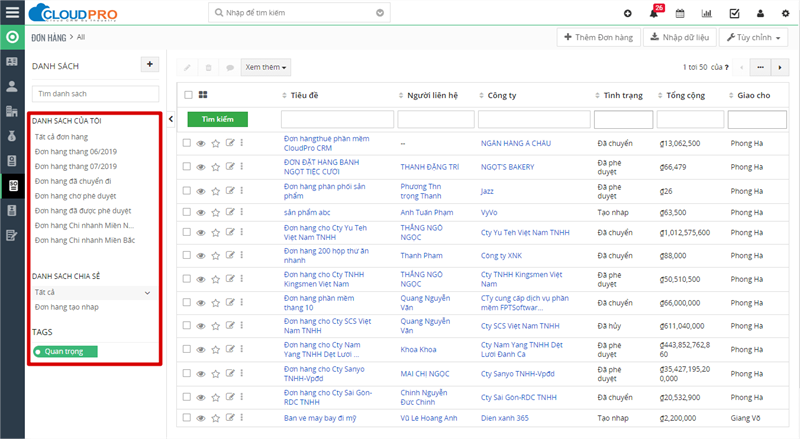Check the VyVo order row checkbox
This screenshot has height=439, width=800.
point(187,212)
